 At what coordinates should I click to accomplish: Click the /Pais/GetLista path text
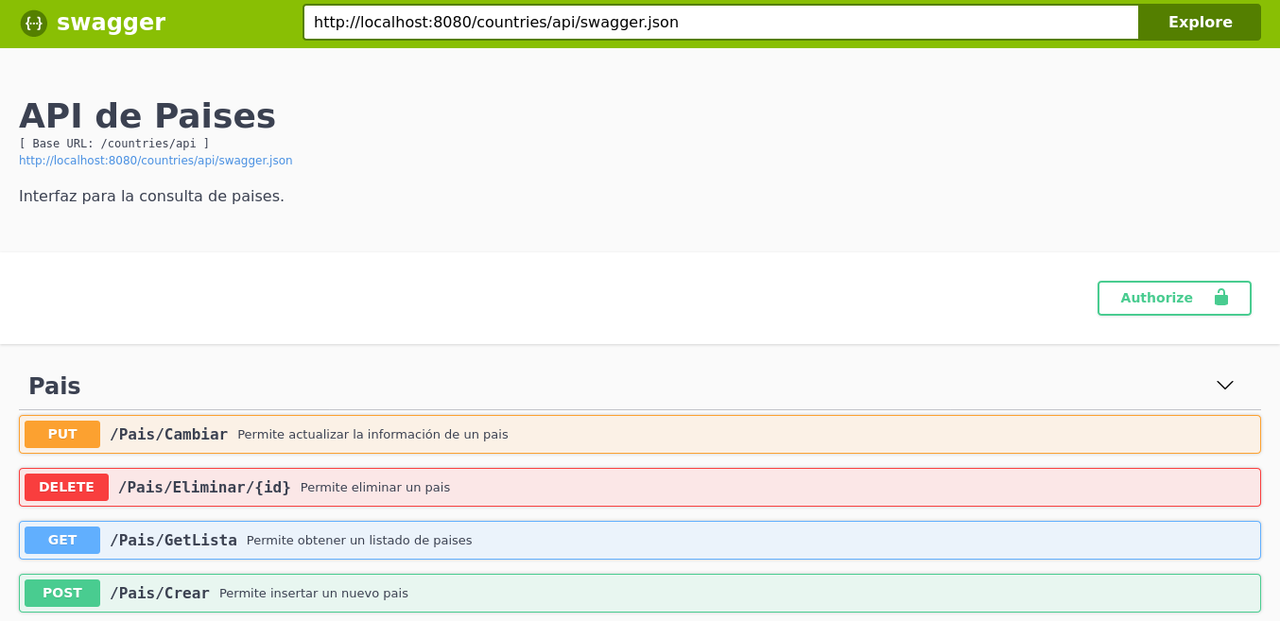(x=173, y=540)
